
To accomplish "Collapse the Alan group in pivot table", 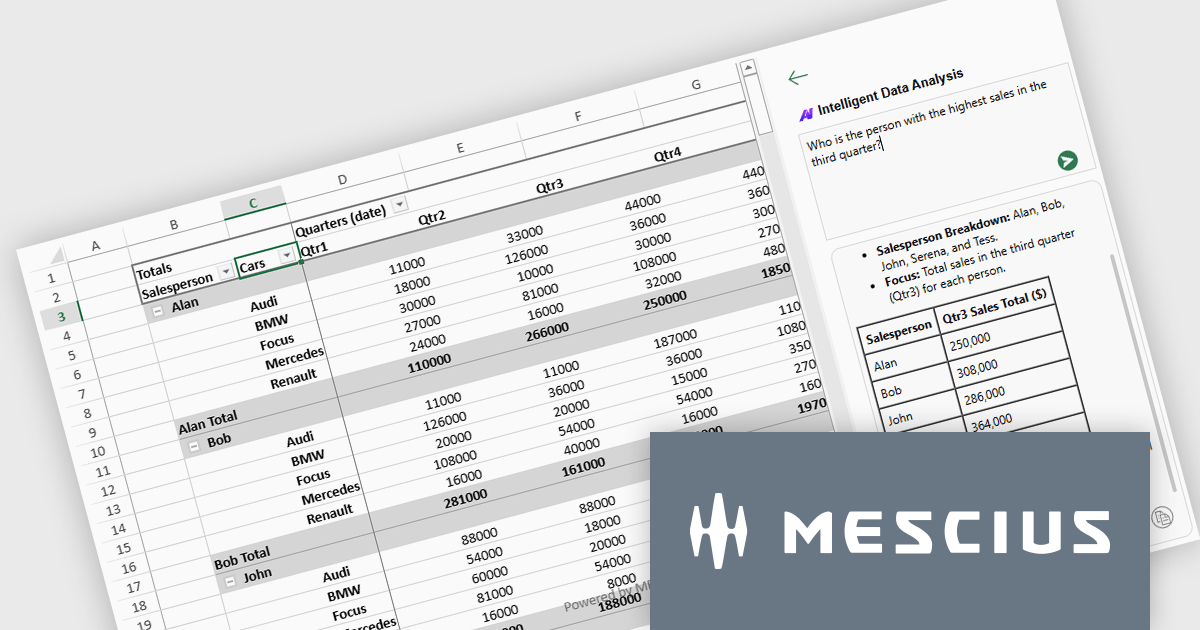I will (159, 311).
